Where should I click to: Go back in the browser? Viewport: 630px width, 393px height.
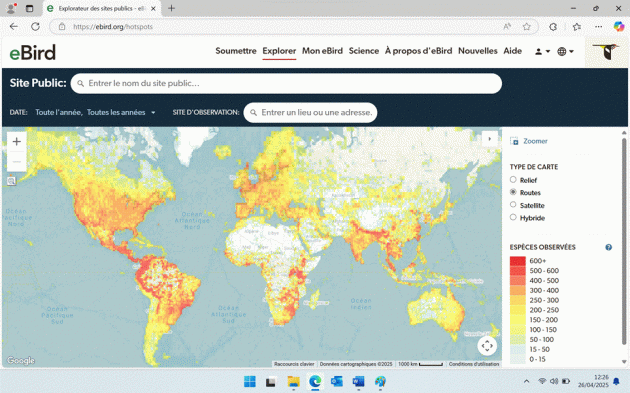[14, 27]
